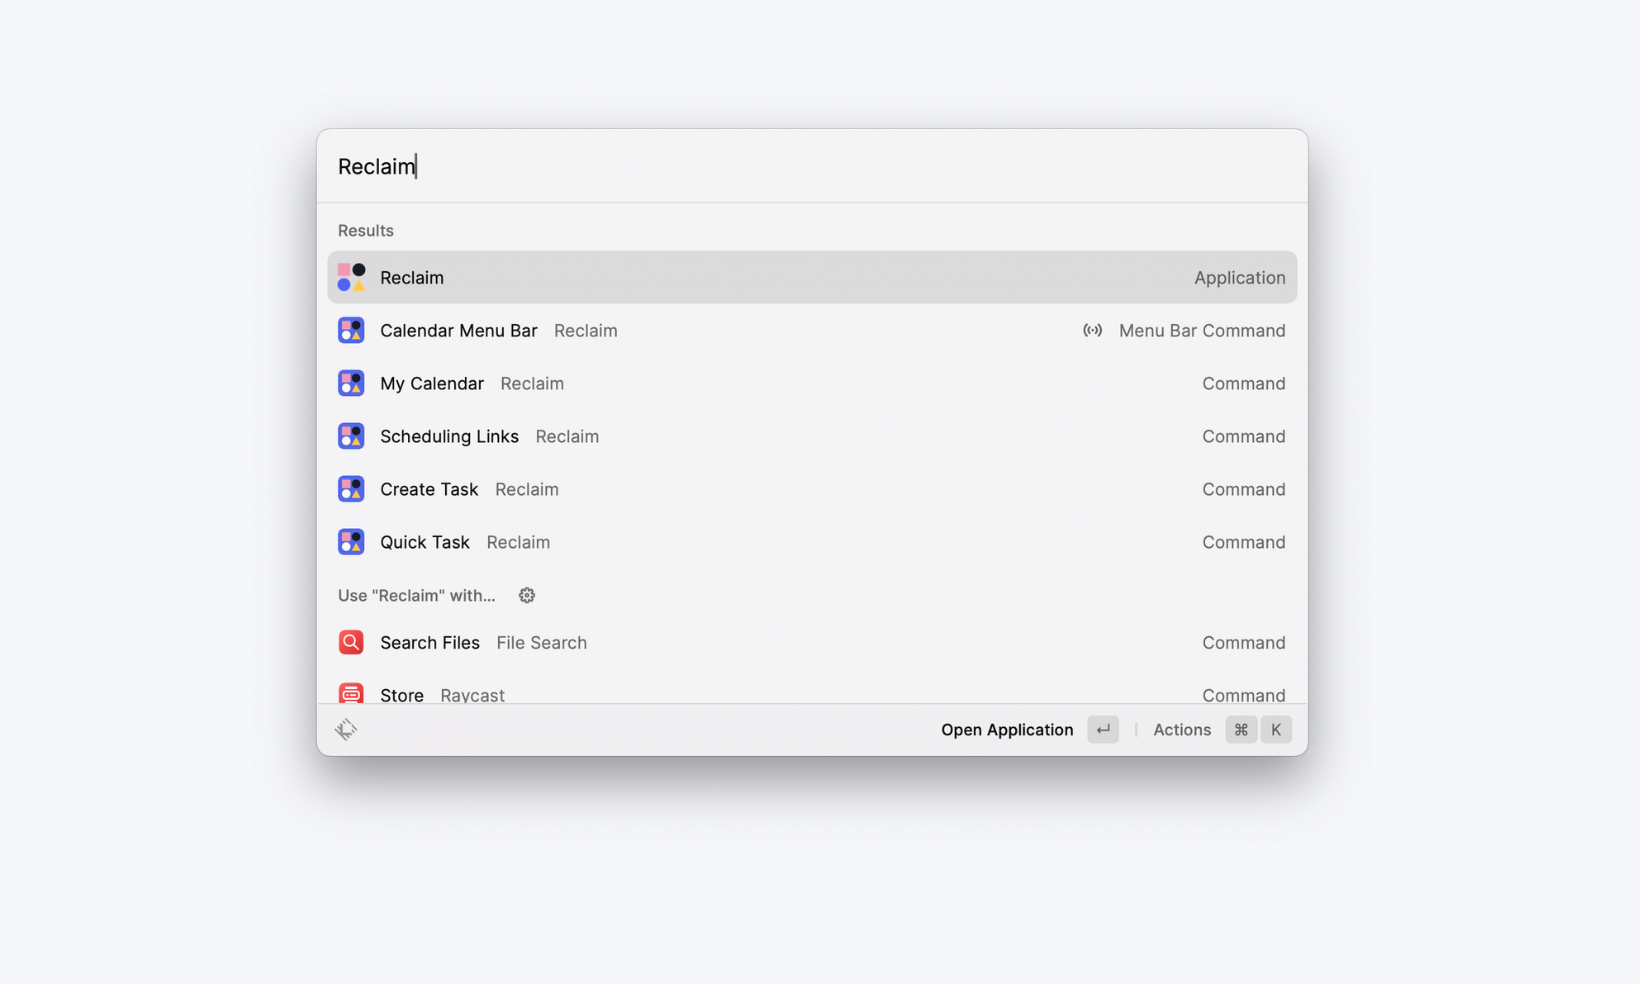Click the Menu Bar Command label

(x=1202, y=330)
